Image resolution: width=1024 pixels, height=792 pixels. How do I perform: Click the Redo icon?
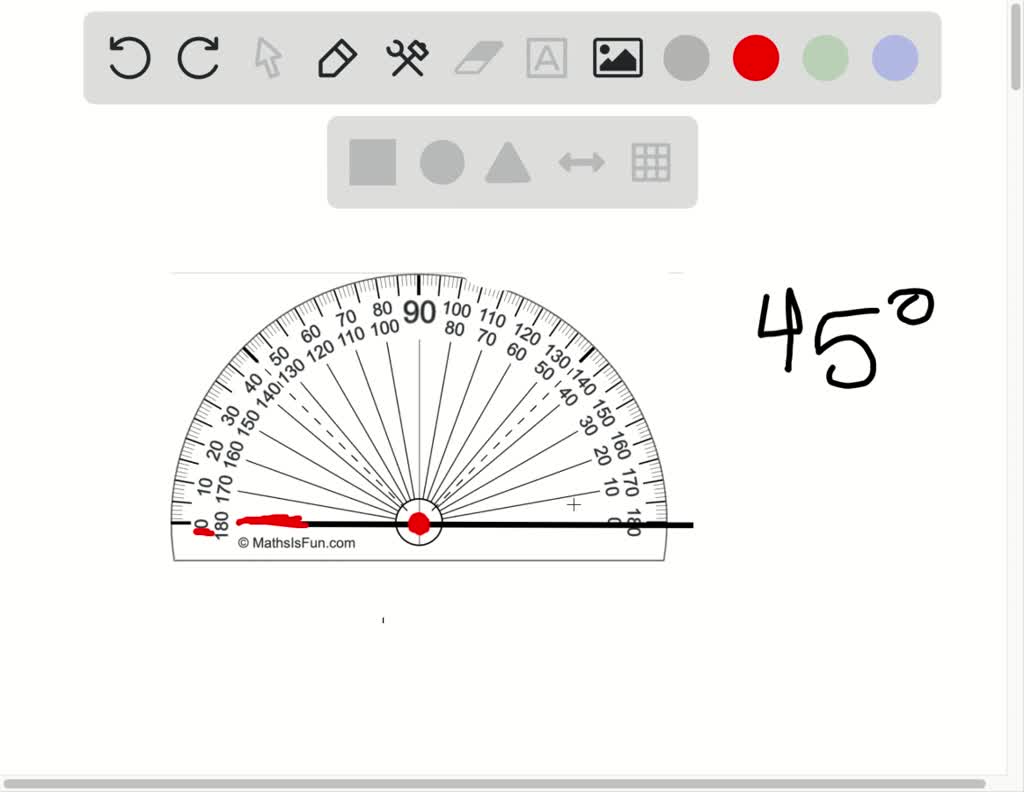pos(197,57)
